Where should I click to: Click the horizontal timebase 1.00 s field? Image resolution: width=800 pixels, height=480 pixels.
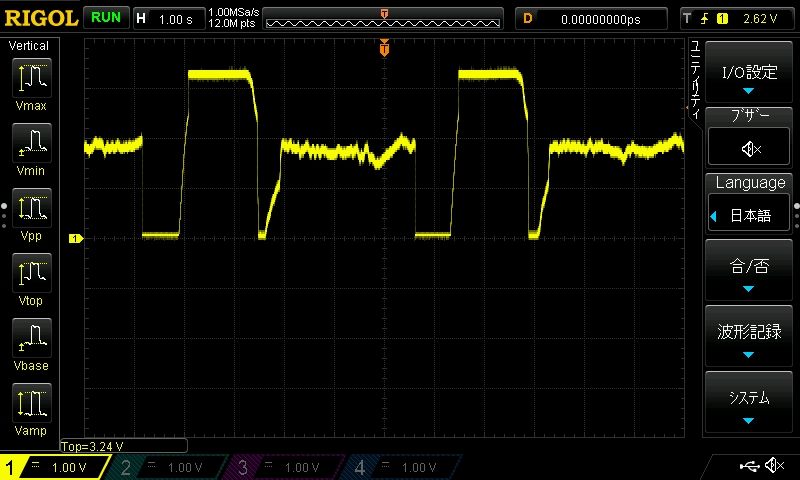[x=168, y=19]
